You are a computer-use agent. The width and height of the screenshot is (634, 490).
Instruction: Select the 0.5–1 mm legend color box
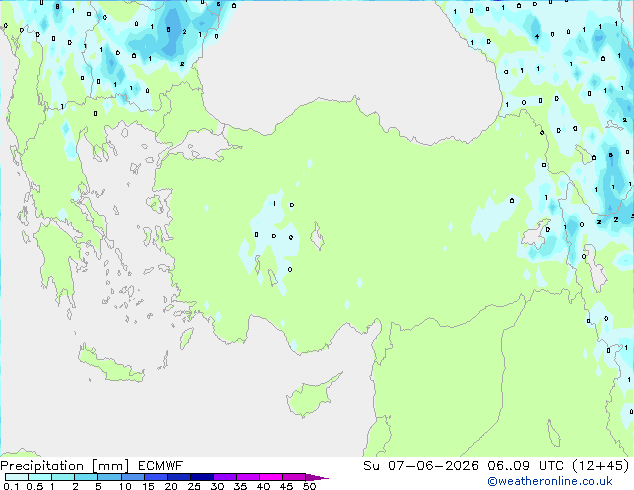coord(40,477)
